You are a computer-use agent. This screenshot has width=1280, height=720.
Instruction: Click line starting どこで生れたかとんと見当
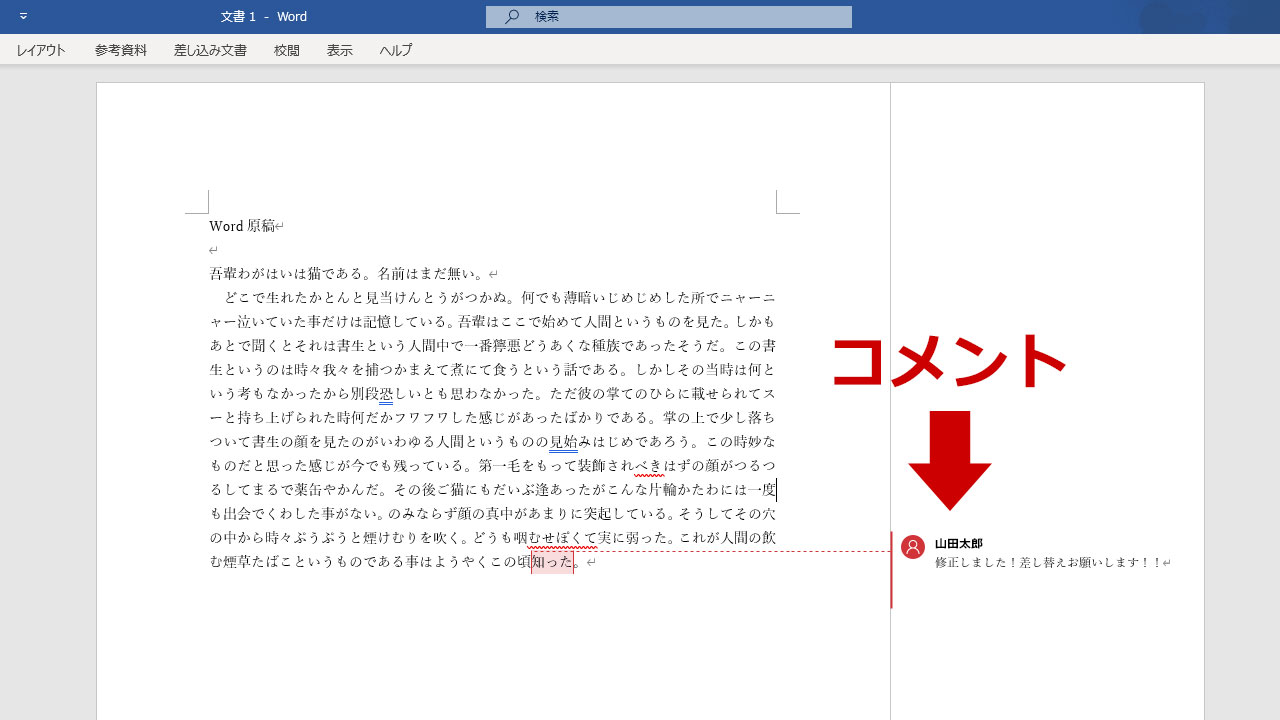[500, 298]
